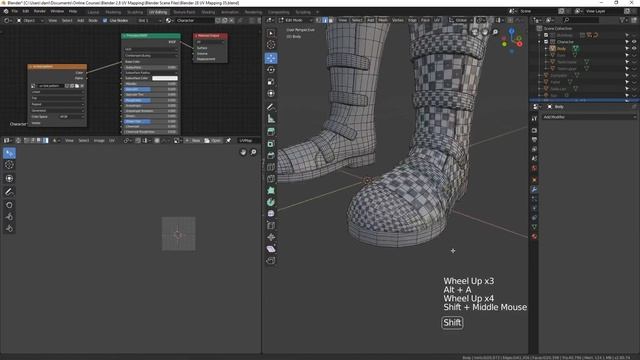Open the Render menu
This screenshot has width=640, height=360.
point(40,11)
